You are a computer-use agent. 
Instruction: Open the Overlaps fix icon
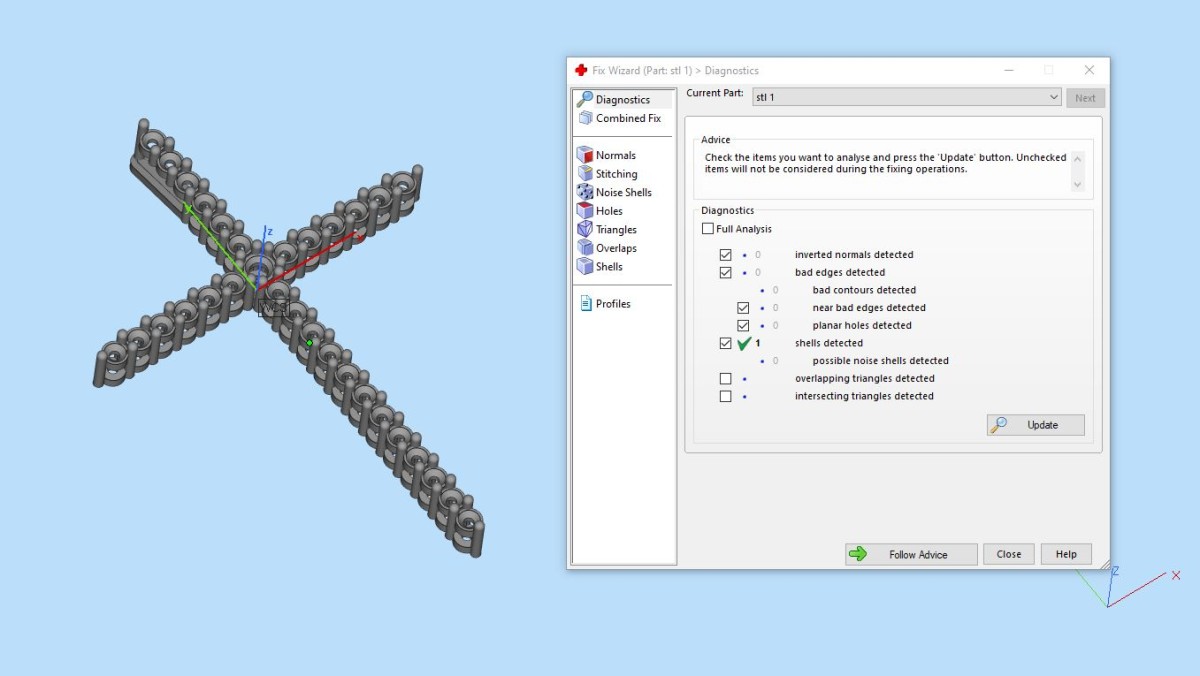(x=585, y=248)
